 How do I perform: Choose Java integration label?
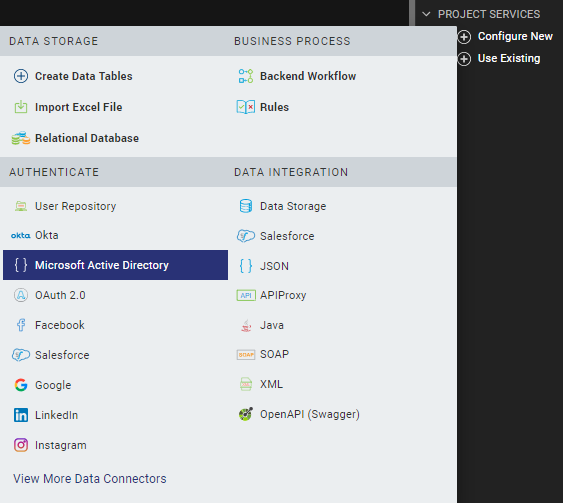(272, 325)
